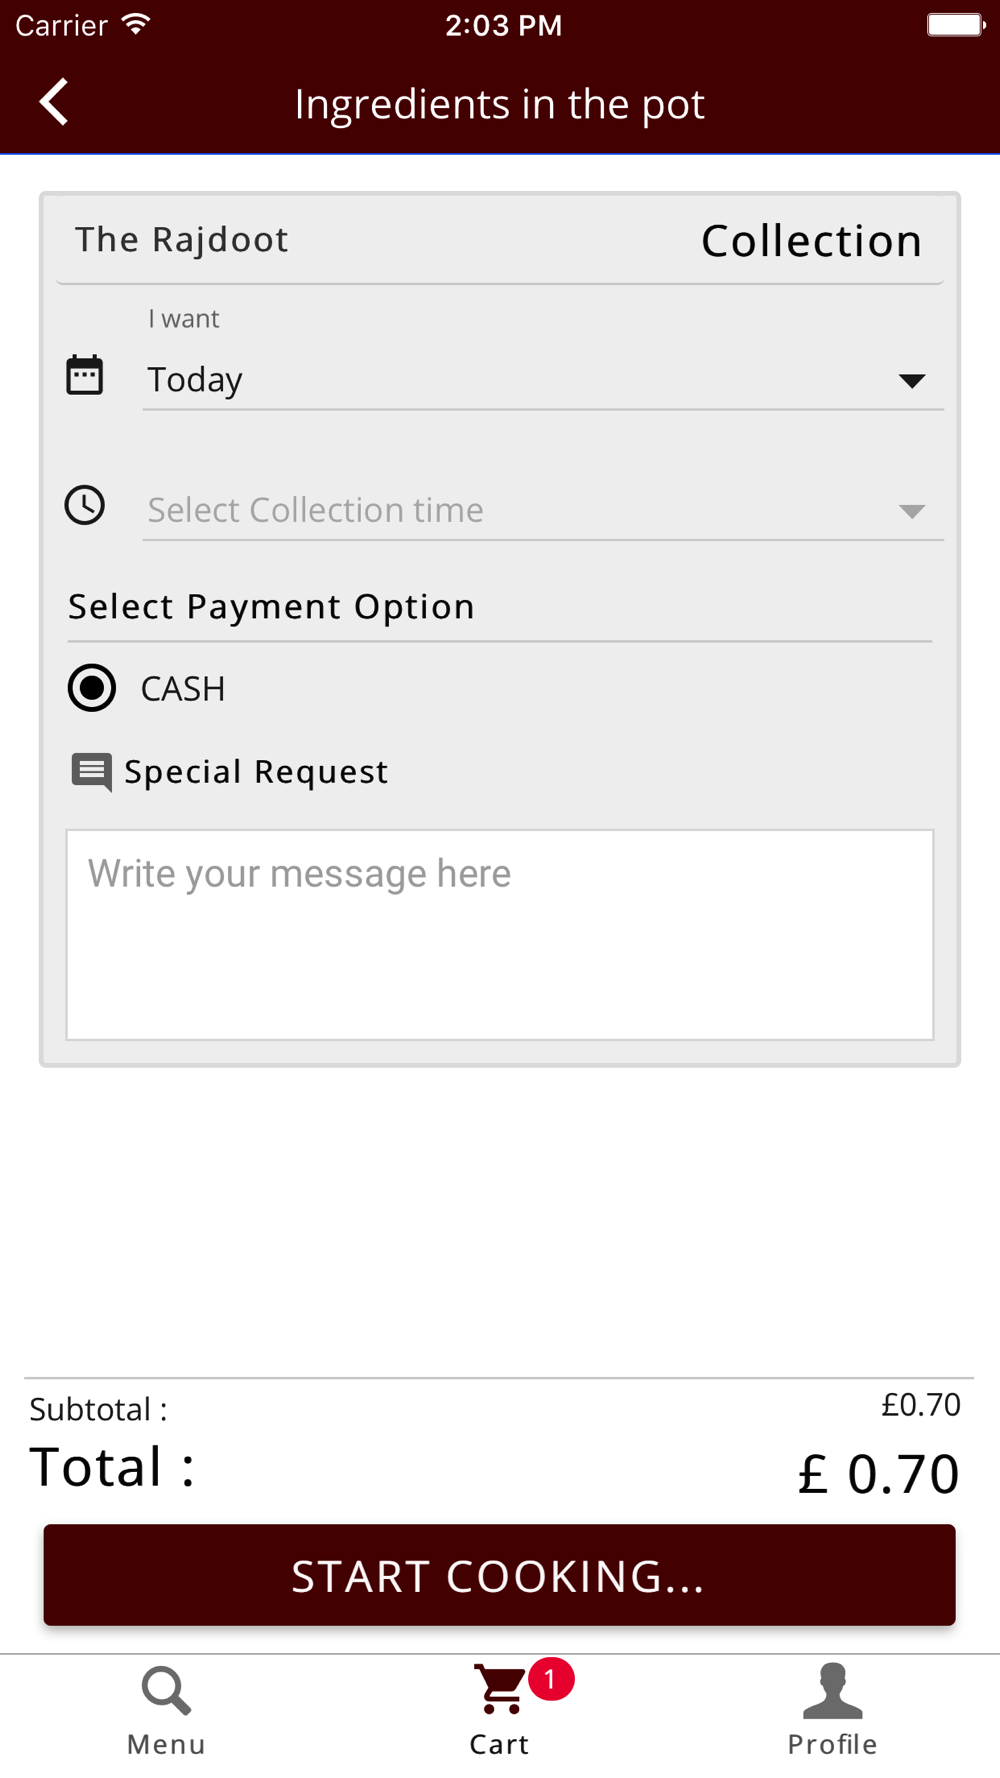This screenshot has width=1000, height=1778.
Task: Tap The Rajdoot restaurant name
Action: tap(182, 240)
